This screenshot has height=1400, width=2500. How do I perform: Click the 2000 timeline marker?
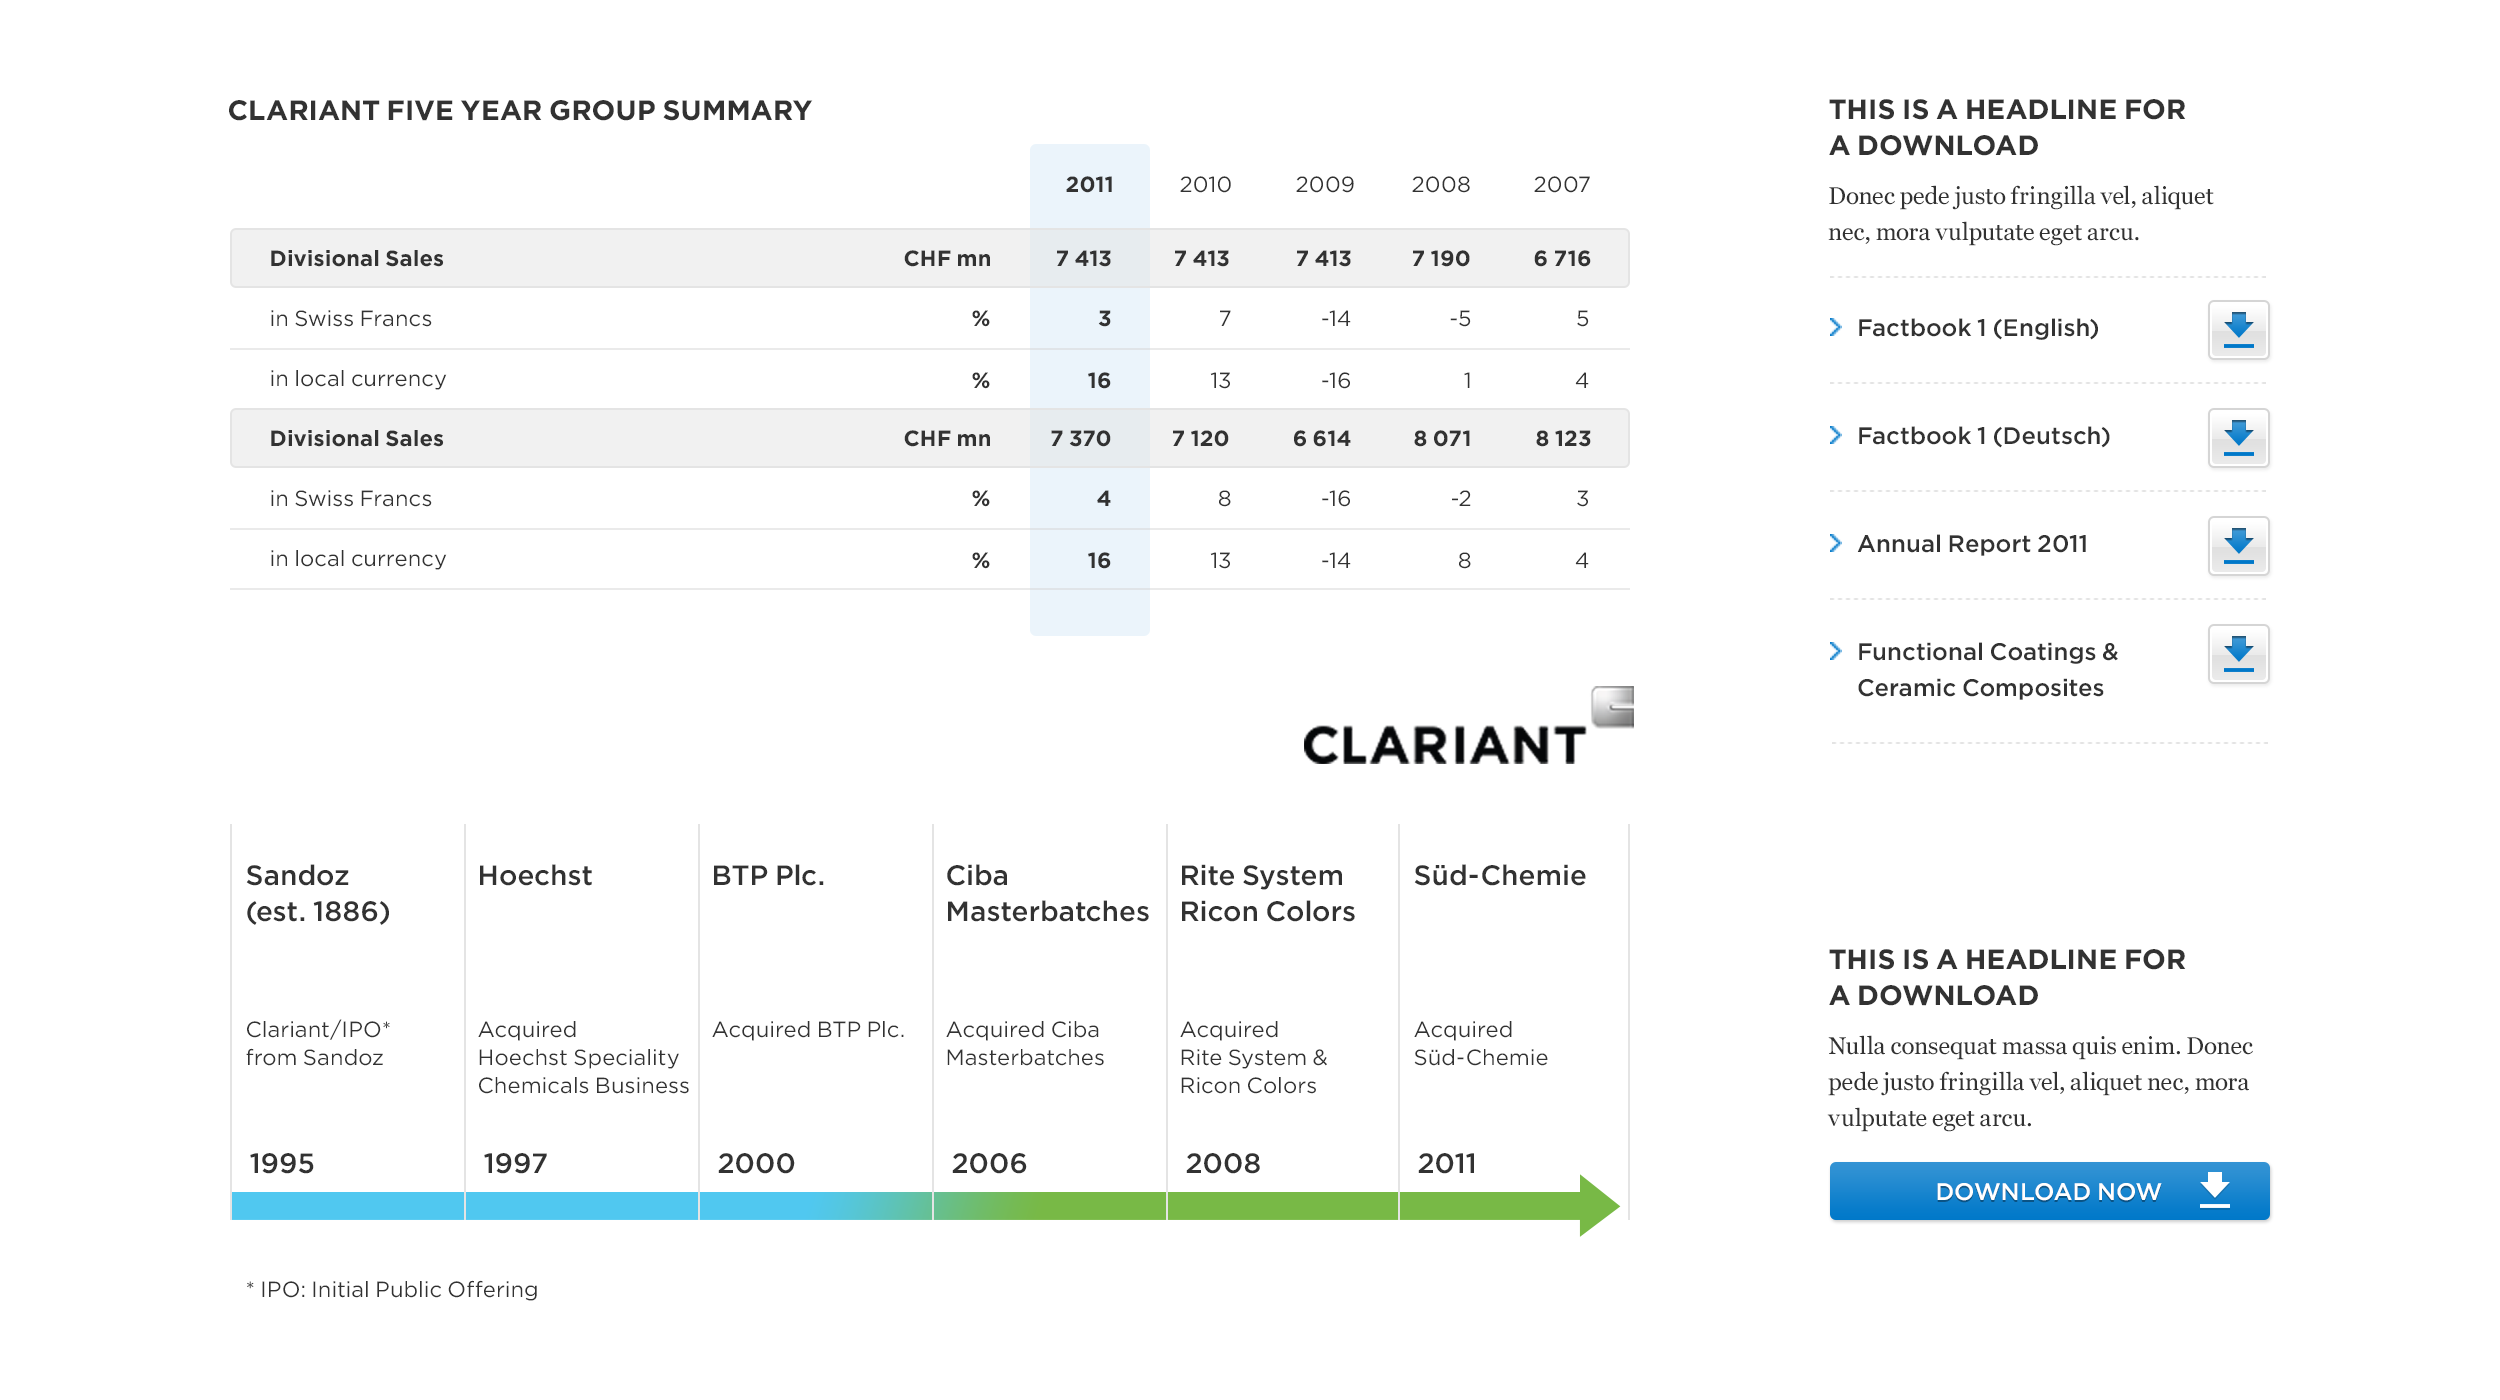[x=756, y=1163]
